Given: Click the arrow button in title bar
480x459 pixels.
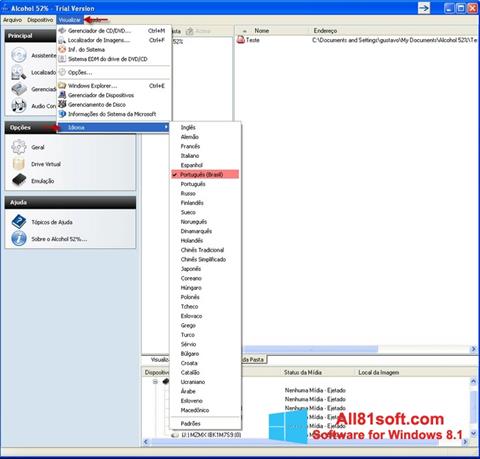Looking at the screenshot, I should (424, 8).
